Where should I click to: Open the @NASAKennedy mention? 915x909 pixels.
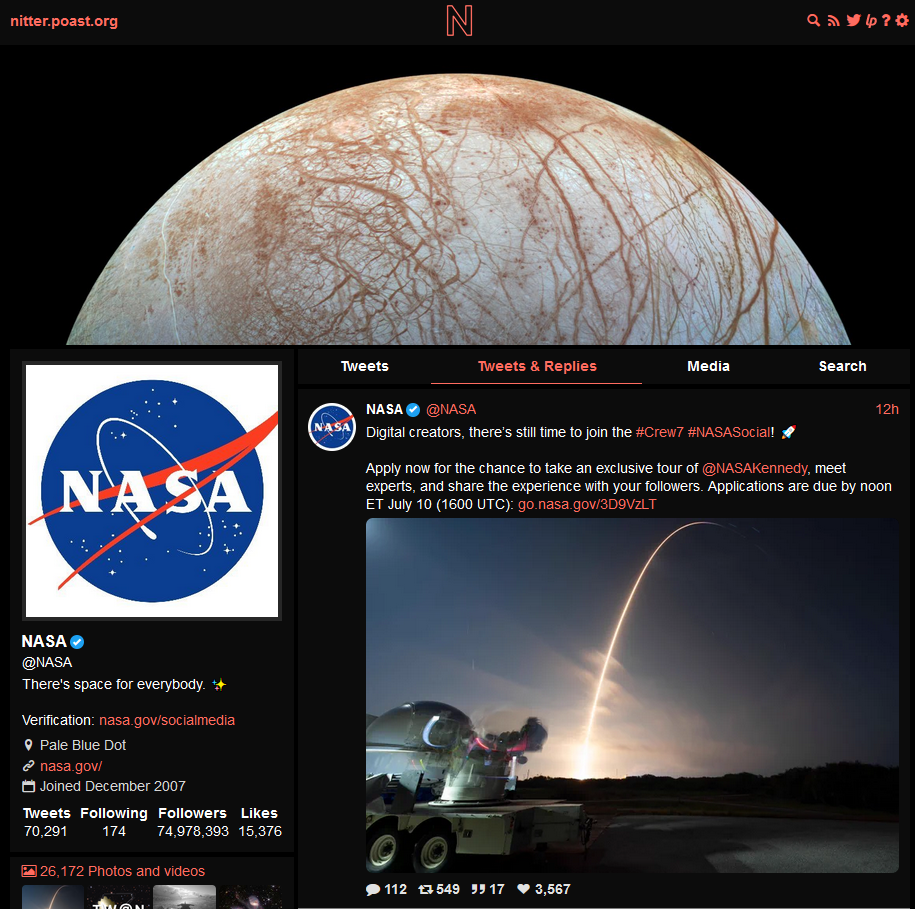coord(755,469)
